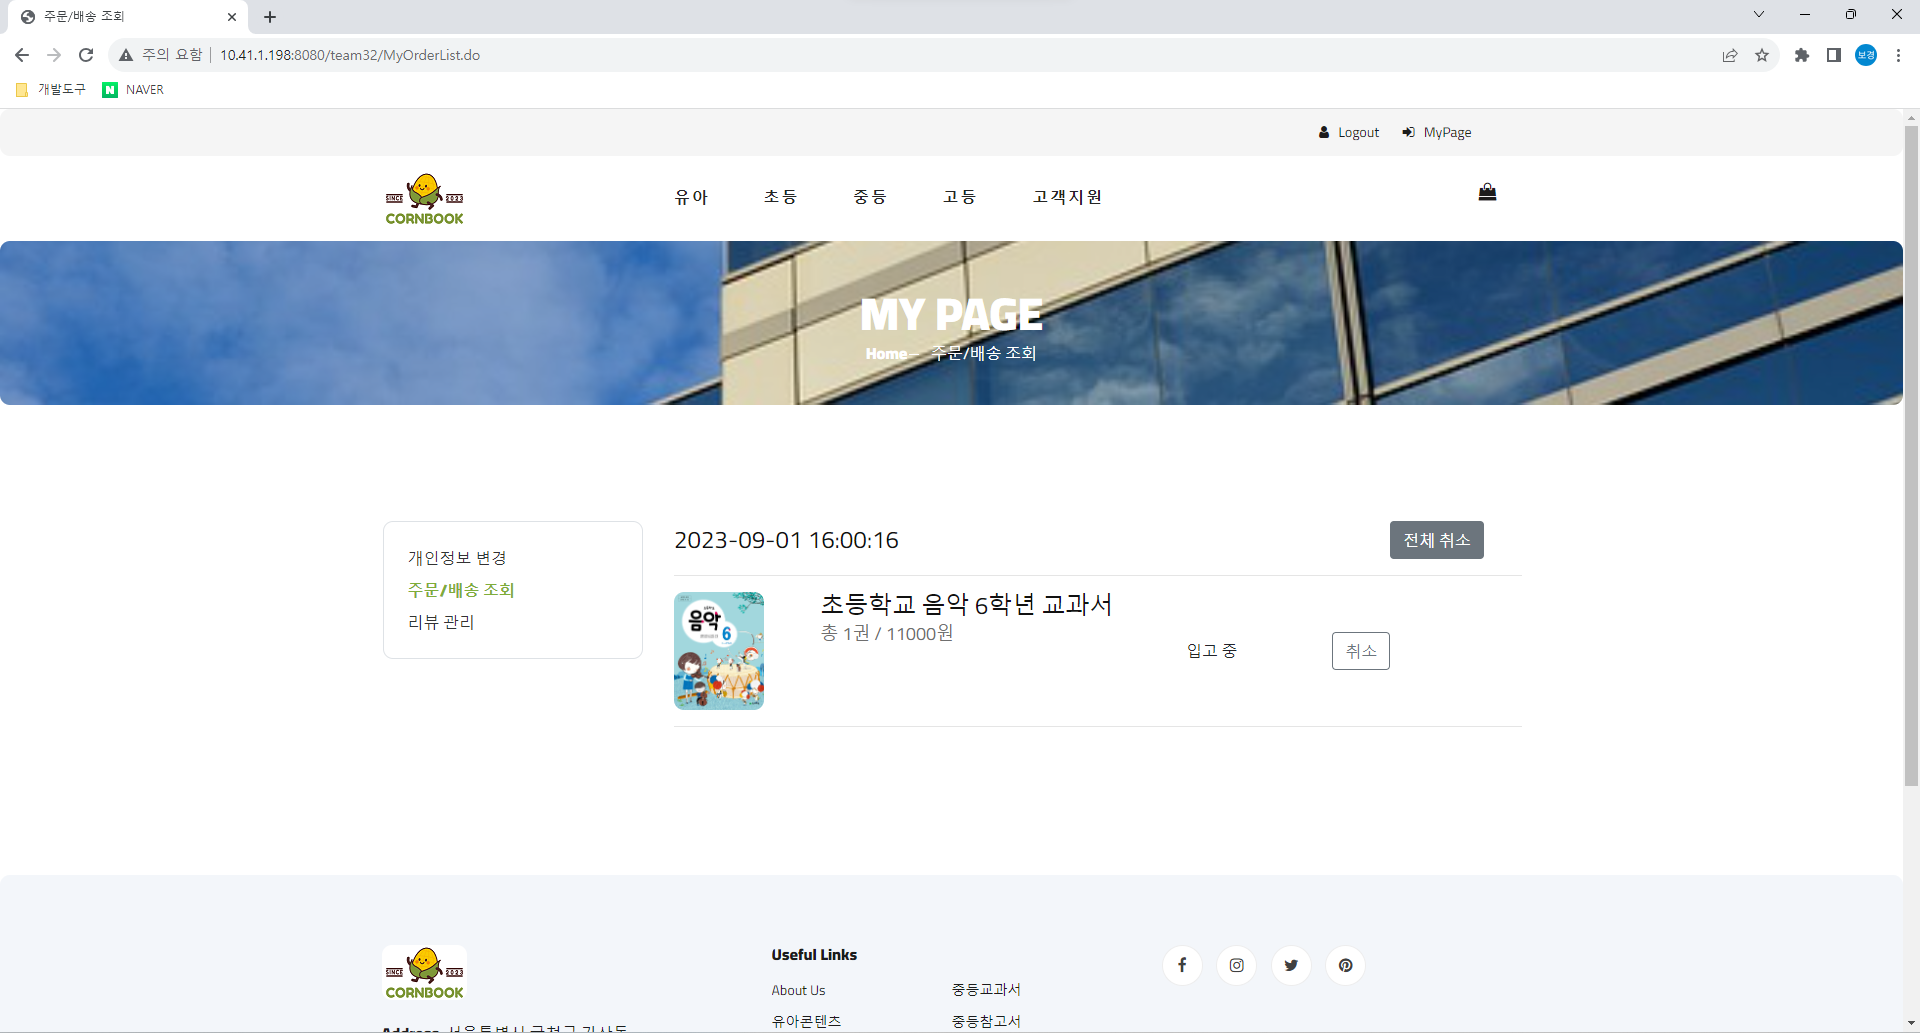Open the 개발도구 bookmark folder
Viewport: 1920px width, 1033px height.
(x=51, y=89)
